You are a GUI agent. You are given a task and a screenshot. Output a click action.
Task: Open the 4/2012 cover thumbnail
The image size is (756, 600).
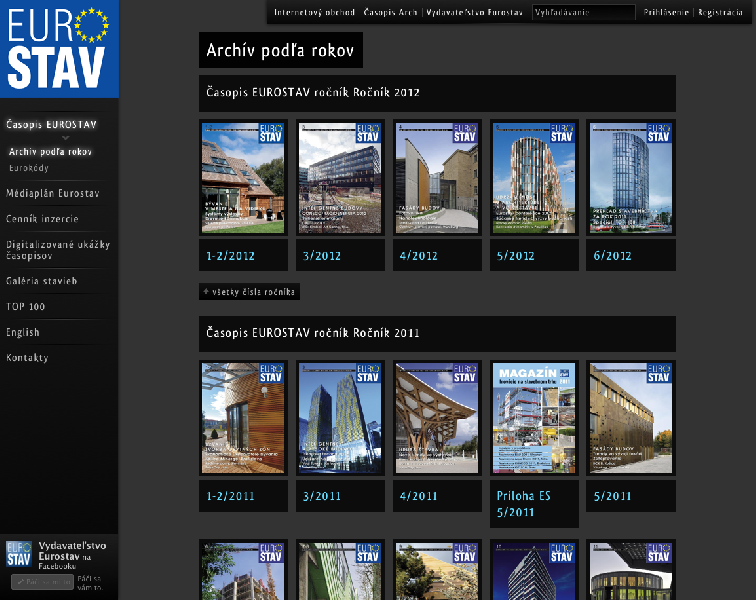(x=437, y=177)
